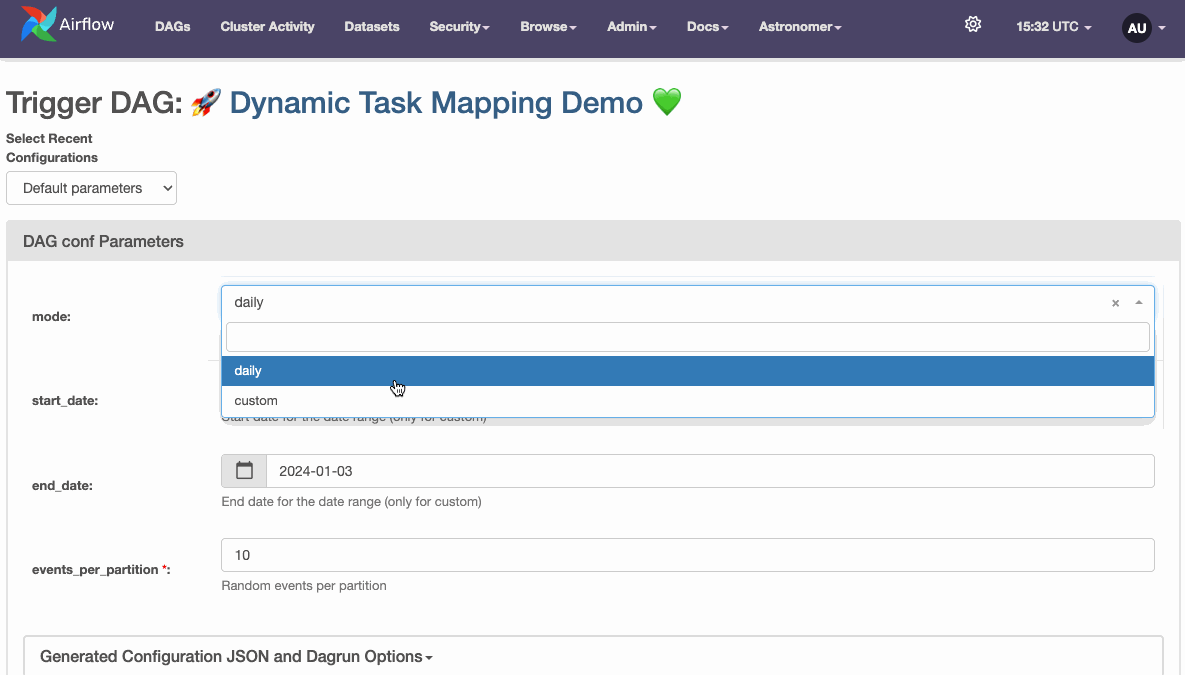Click the rocket emoji in the DAG title

(206, 101)
